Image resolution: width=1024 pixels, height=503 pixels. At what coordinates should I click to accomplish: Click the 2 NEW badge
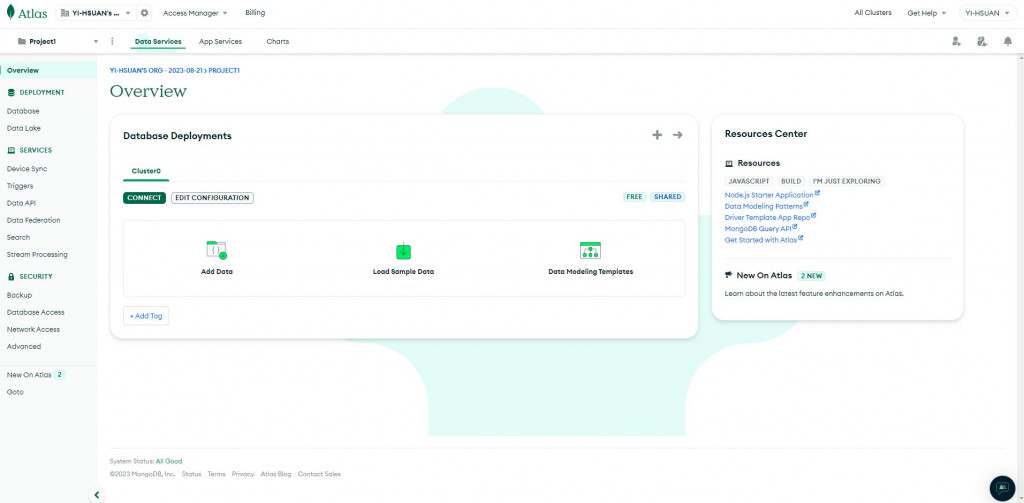[811, 276]
